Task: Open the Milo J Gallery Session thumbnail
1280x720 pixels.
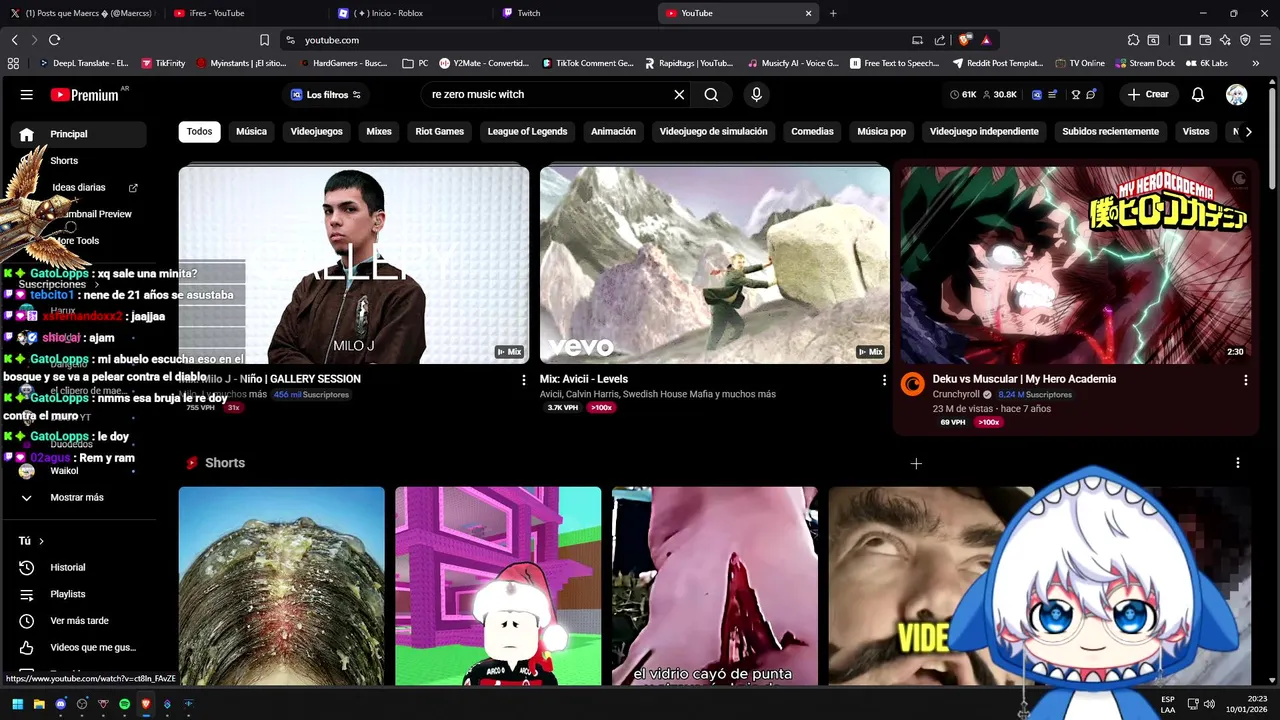Action: pyautogui.click(x=354, y=265)
